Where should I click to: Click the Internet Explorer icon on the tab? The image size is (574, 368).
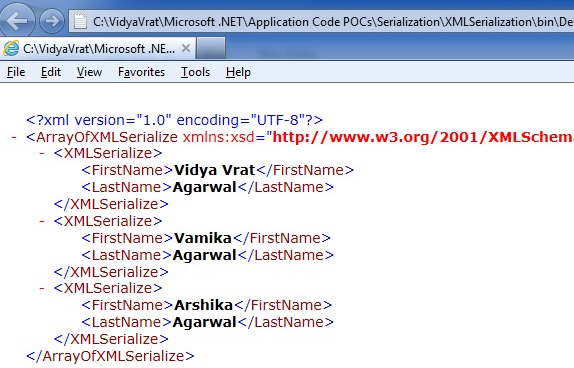pyautogui.click(x=11, y=48)
